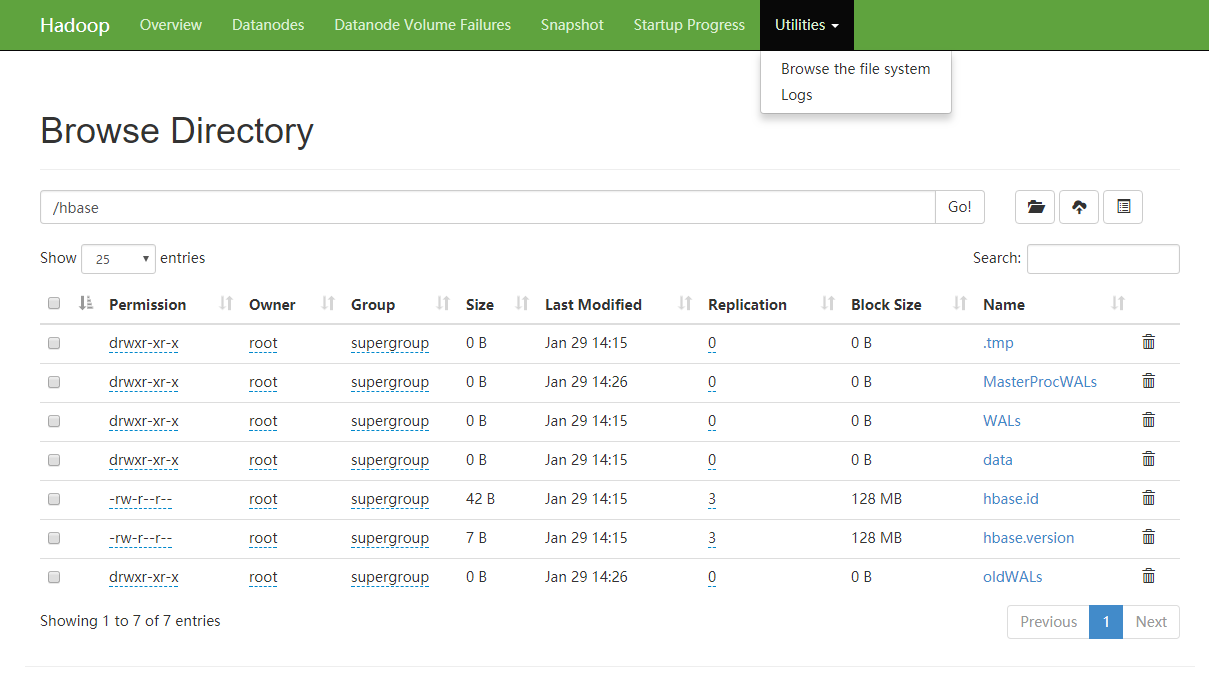
Task: Click the Last Modified sort arrows
Action: (685, 304)
